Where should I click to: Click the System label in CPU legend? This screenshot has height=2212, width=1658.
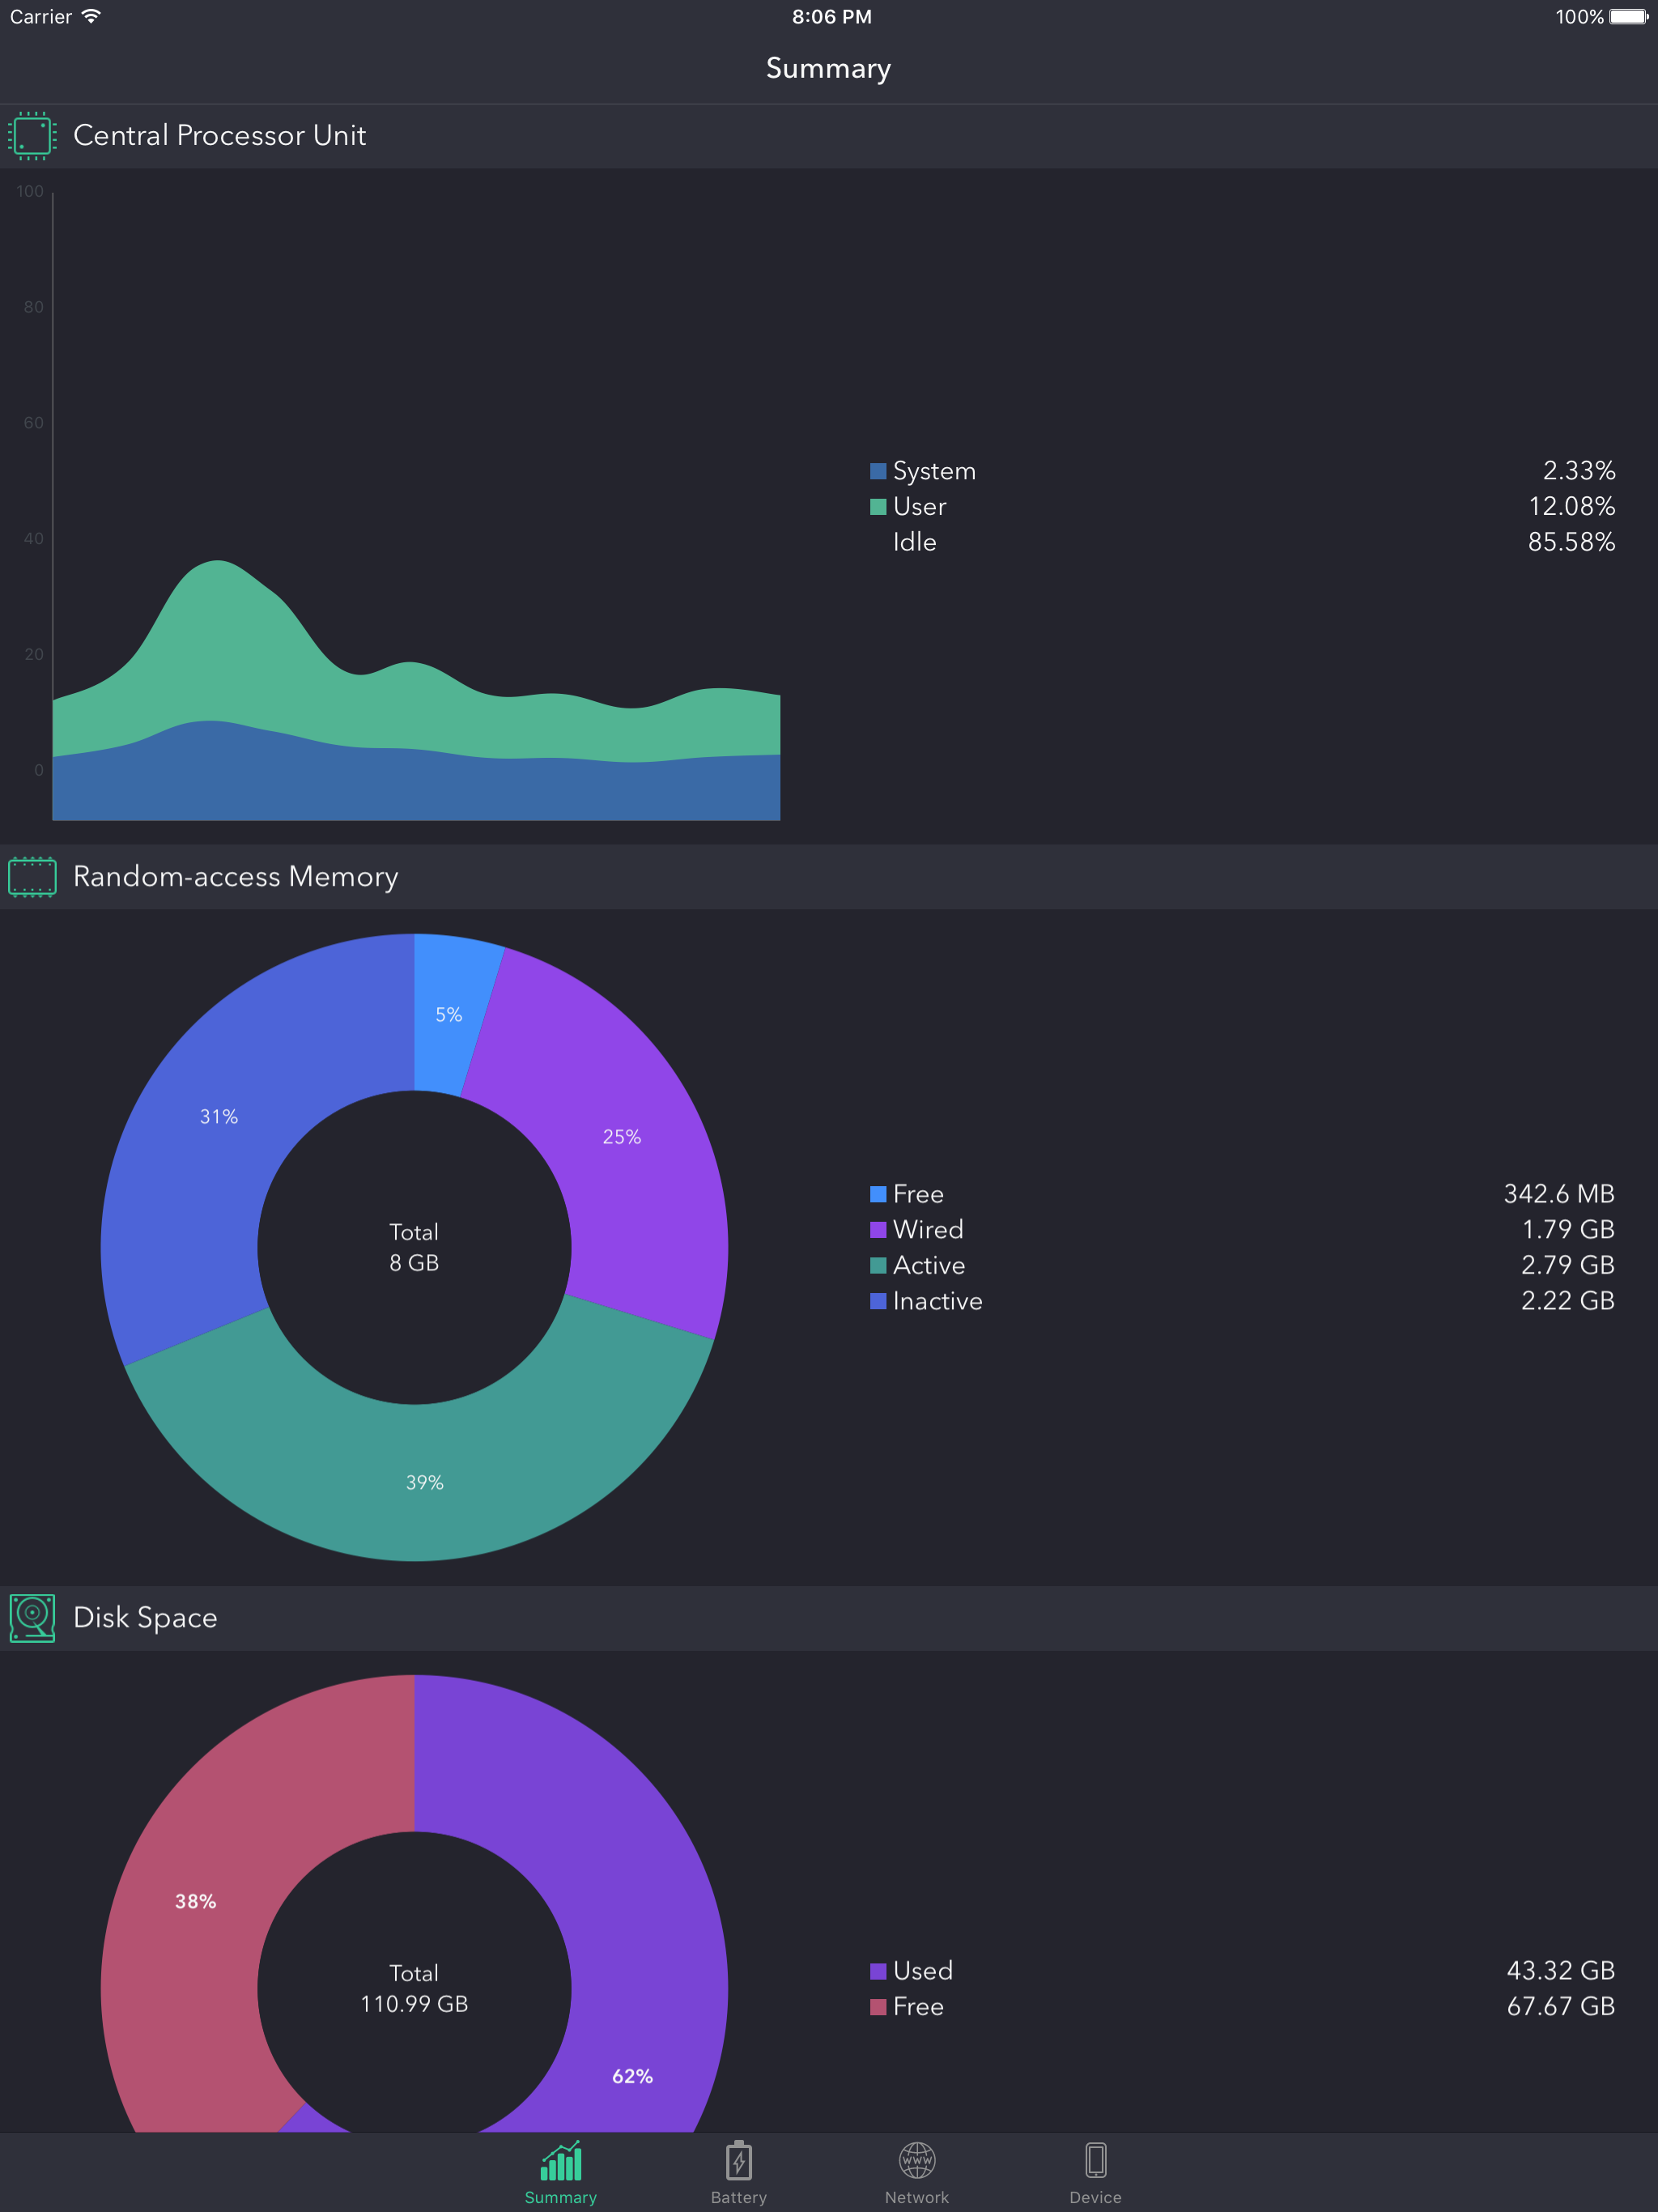click(x=934, y=471)
